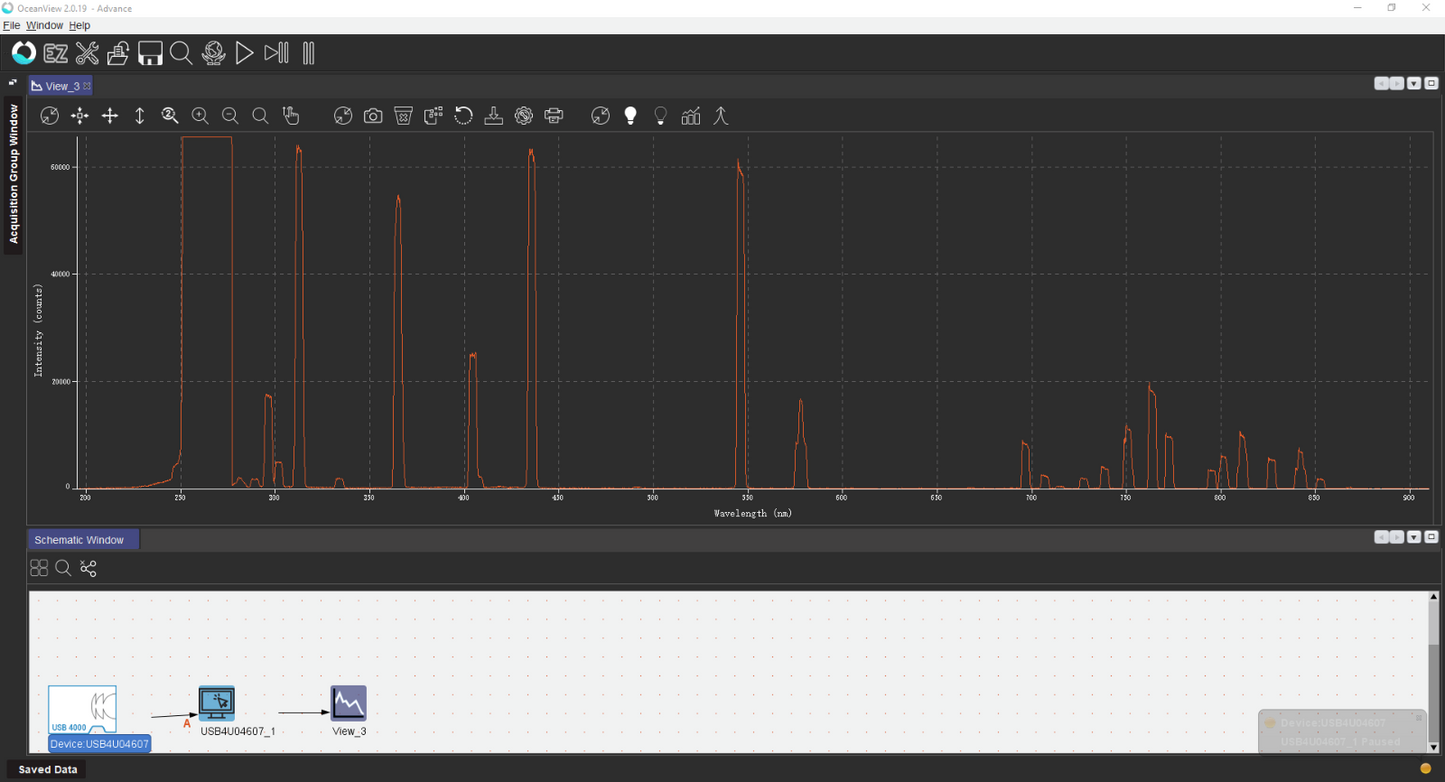Open the Schematic panel tab list dropdown arrow
Screen dimensions: 1445x782
[1414, 537]
